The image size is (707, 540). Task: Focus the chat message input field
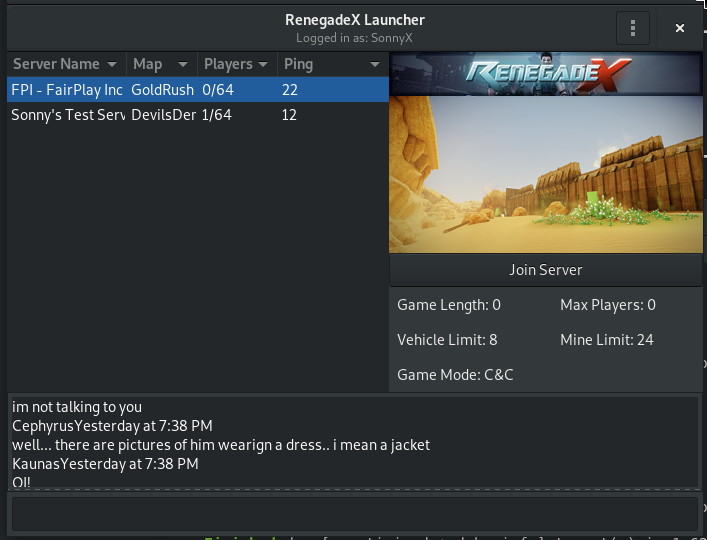point(355,514)
